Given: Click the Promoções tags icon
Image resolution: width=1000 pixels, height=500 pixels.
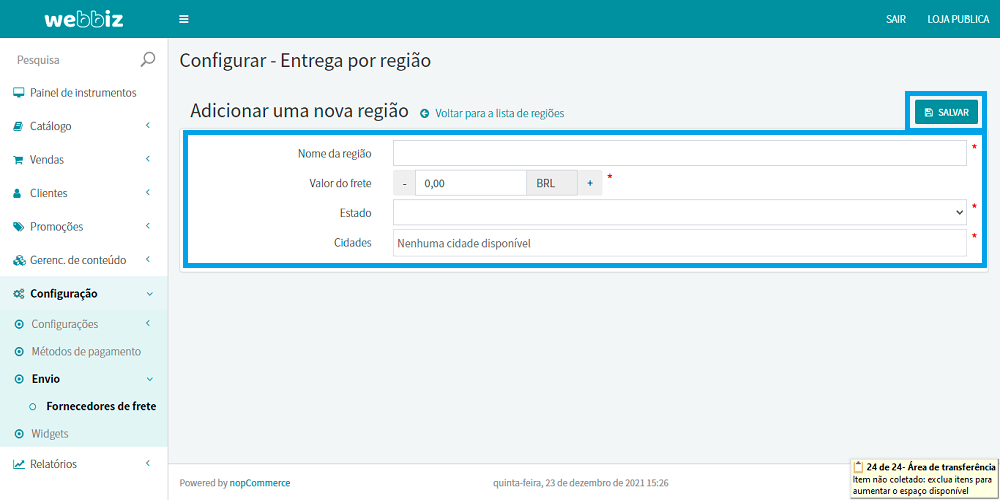Looking at the screenshot, I should 18,227.
